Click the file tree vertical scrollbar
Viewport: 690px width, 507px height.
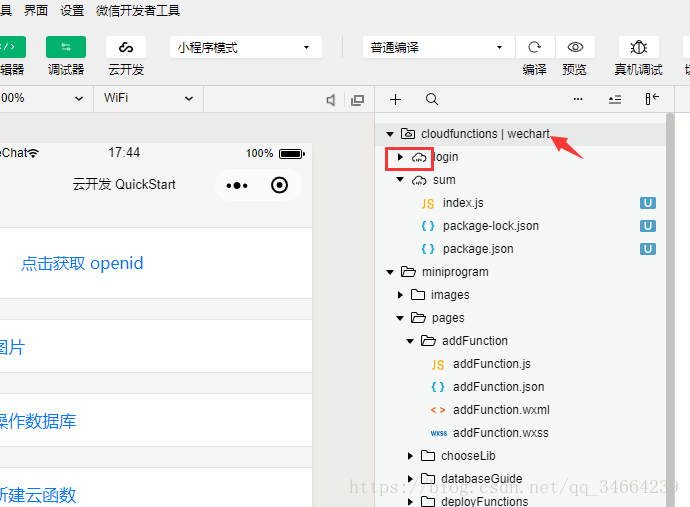pos(670,310)
